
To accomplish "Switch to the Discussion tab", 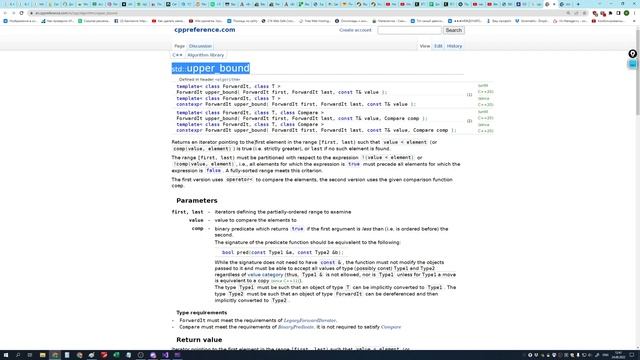I will [x=200, y=46].
